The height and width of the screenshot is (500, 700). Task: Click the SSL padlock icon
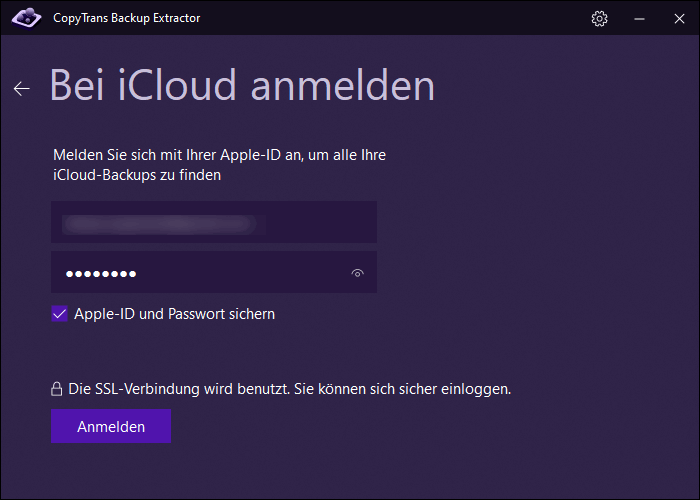(57, 389)
